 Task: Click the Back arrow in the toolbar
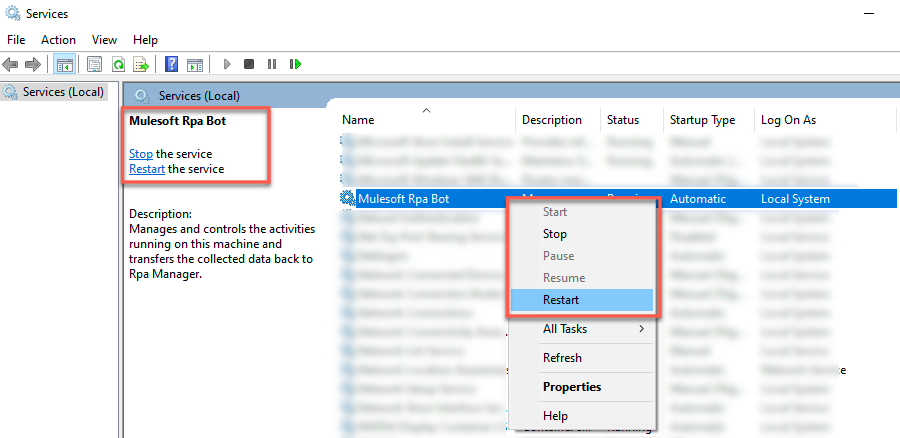coord(11,64)
